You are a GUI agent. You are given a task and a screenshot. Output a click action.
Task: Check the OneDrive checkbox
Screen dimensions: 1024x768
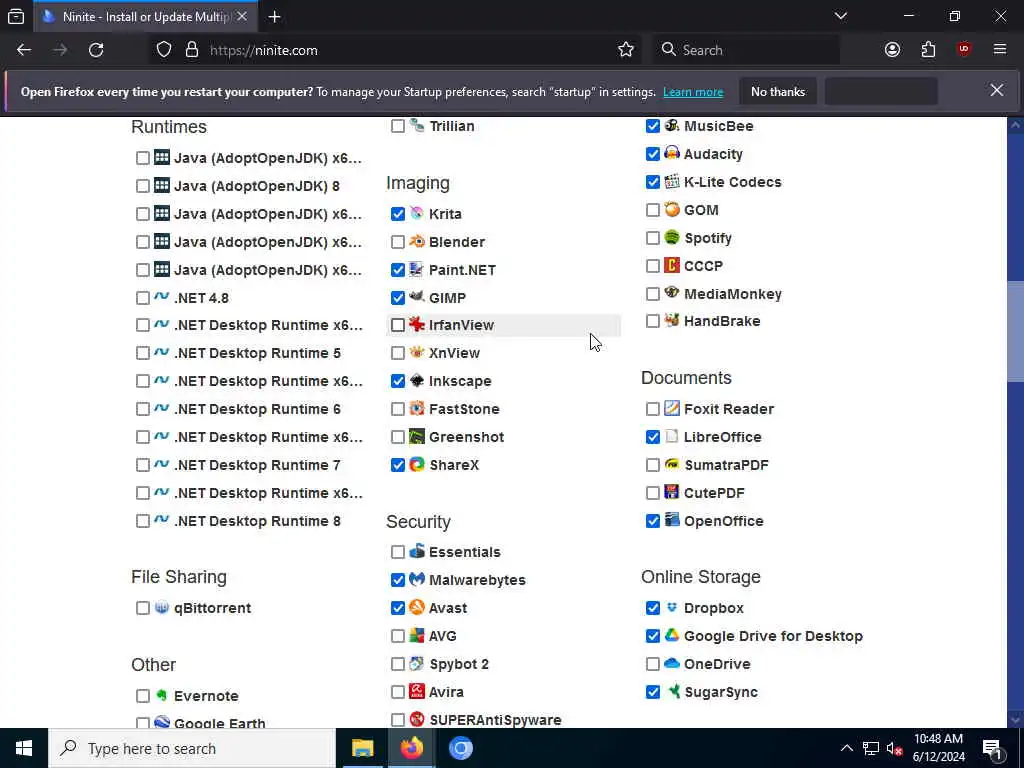(652, 664)
